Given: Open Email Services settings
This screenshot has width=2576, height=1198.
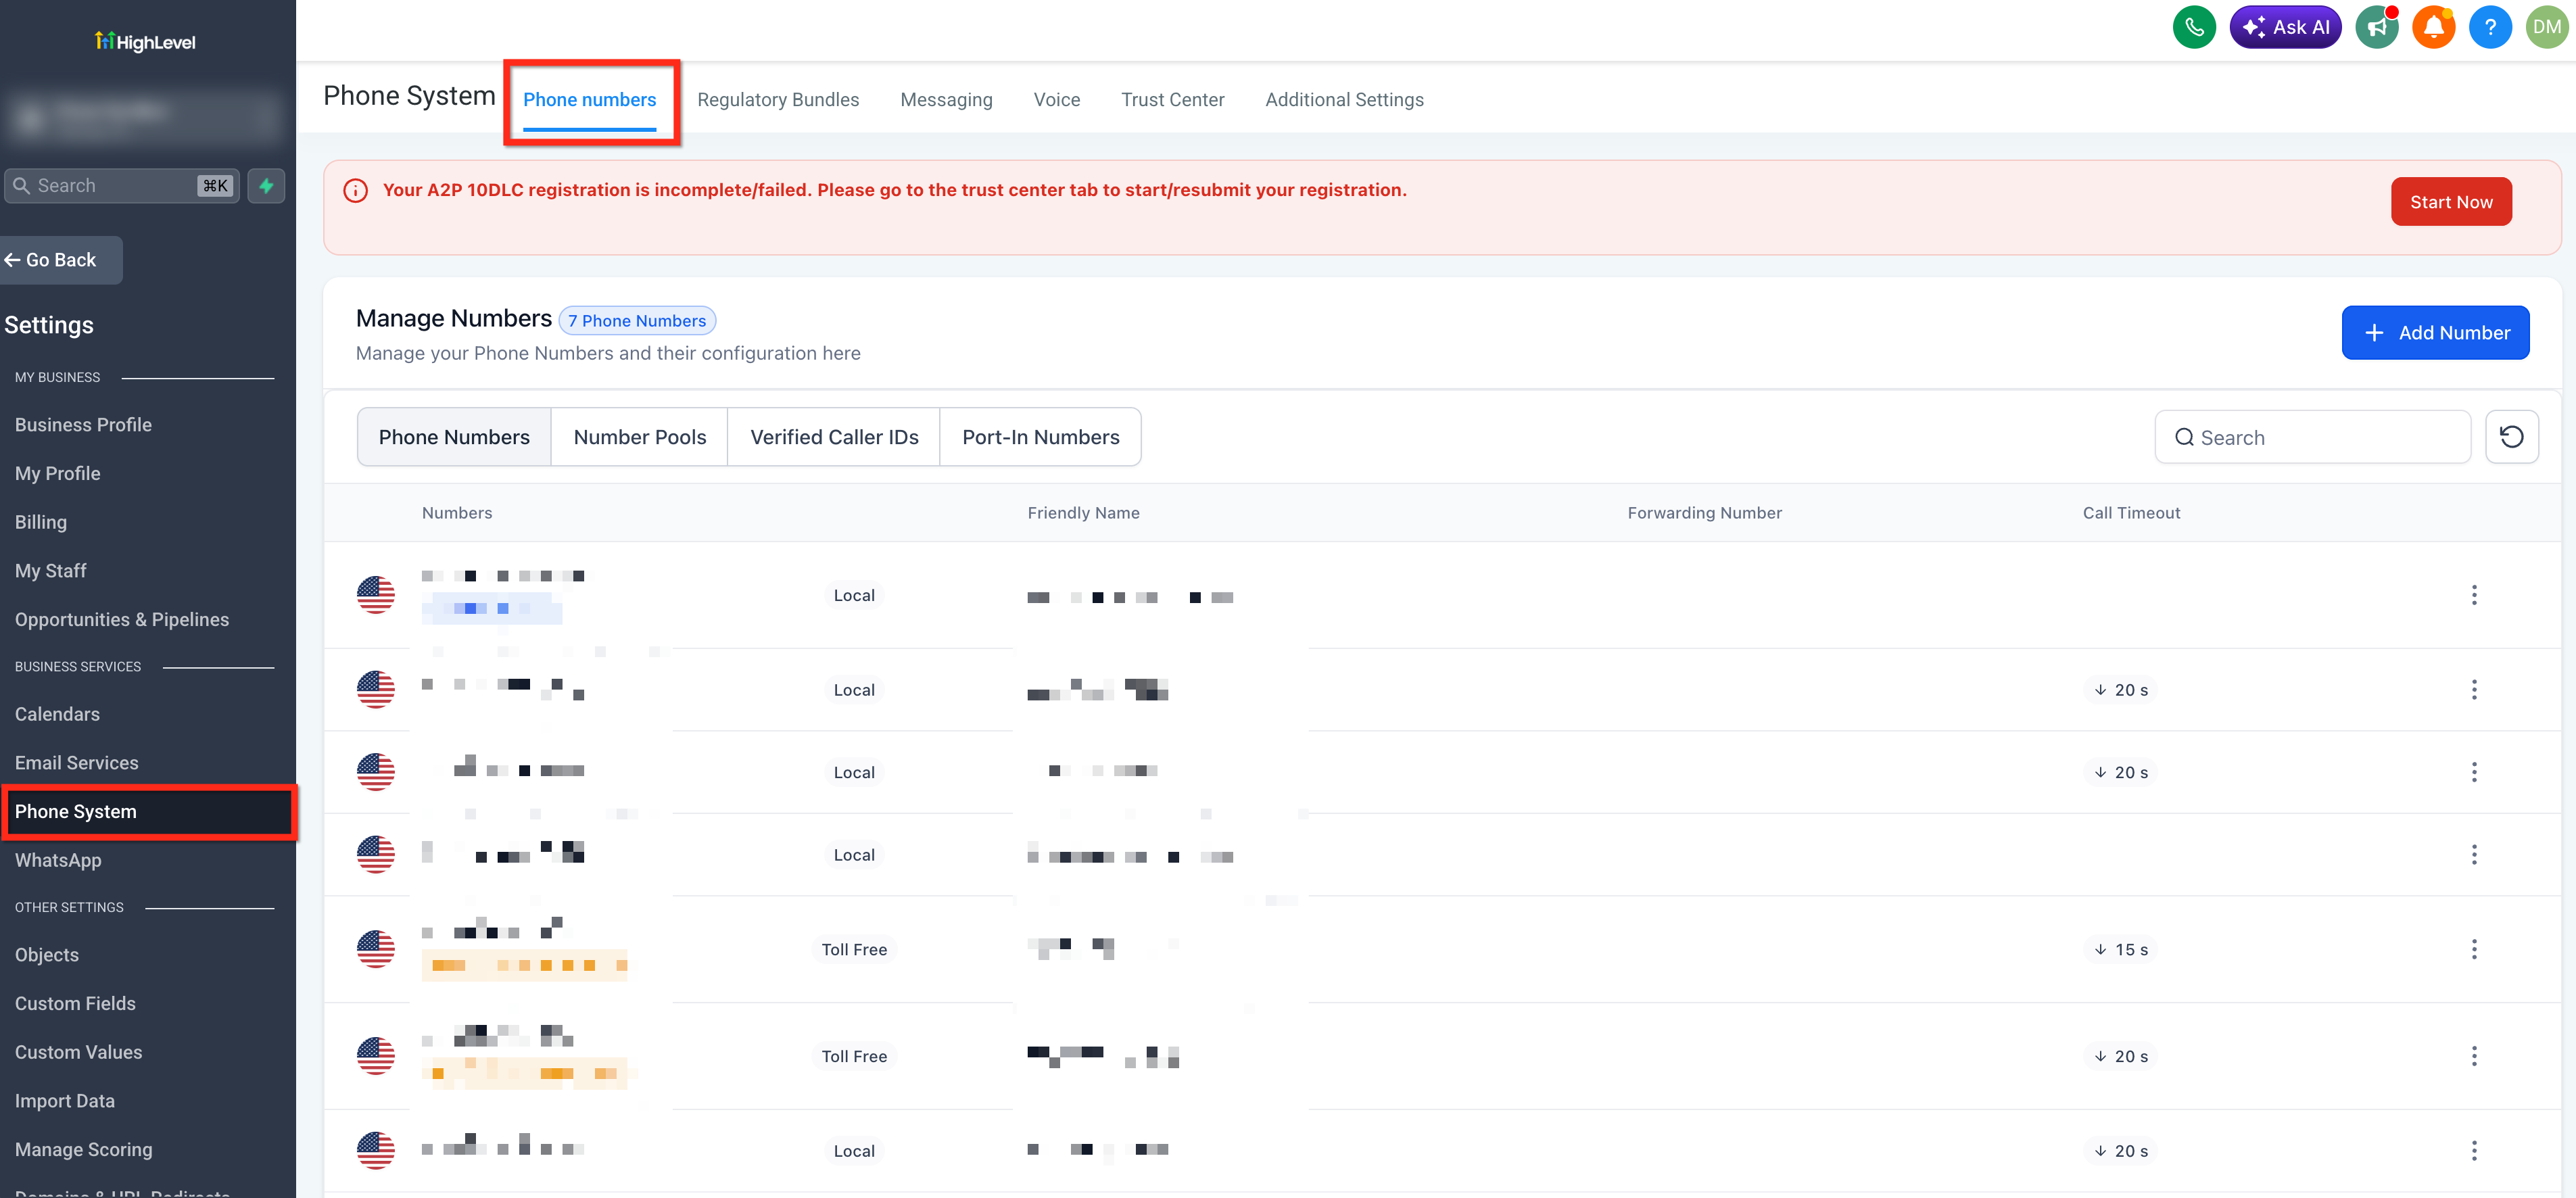Looking at the screenshot, I should tap(76, 763).
